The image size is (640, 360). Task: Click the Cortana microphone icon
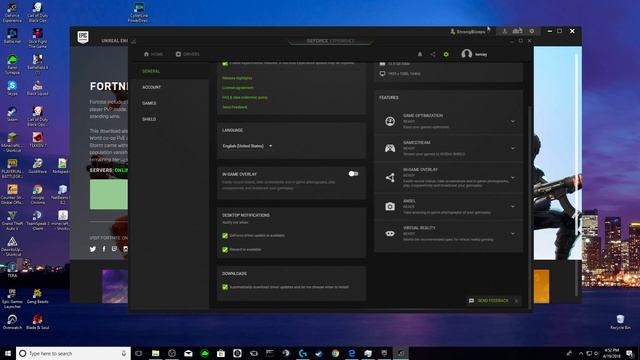[124, 353]
